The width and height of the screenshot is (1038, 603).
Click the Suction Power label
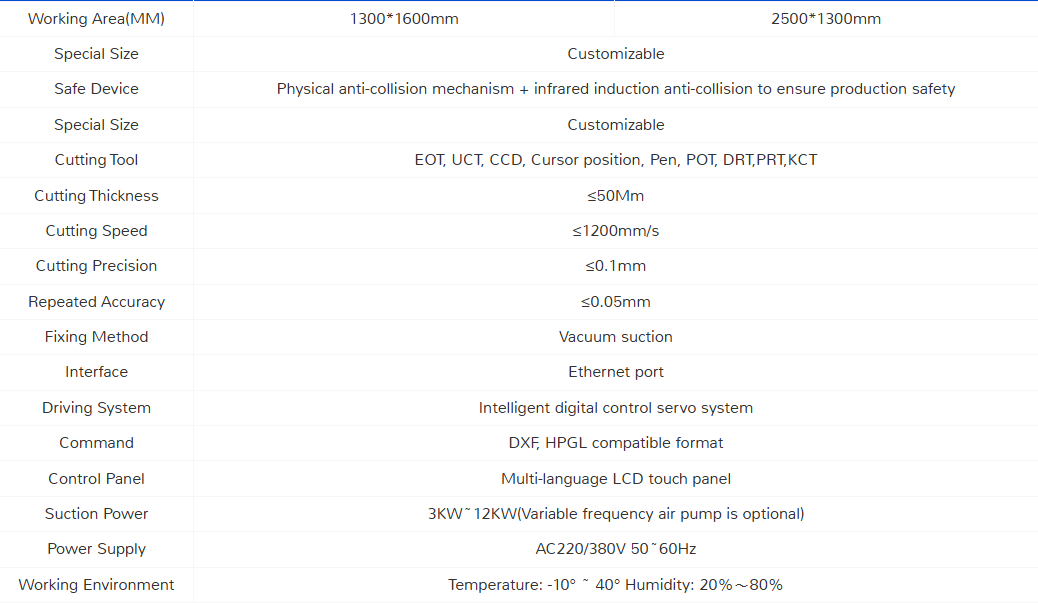96,514
